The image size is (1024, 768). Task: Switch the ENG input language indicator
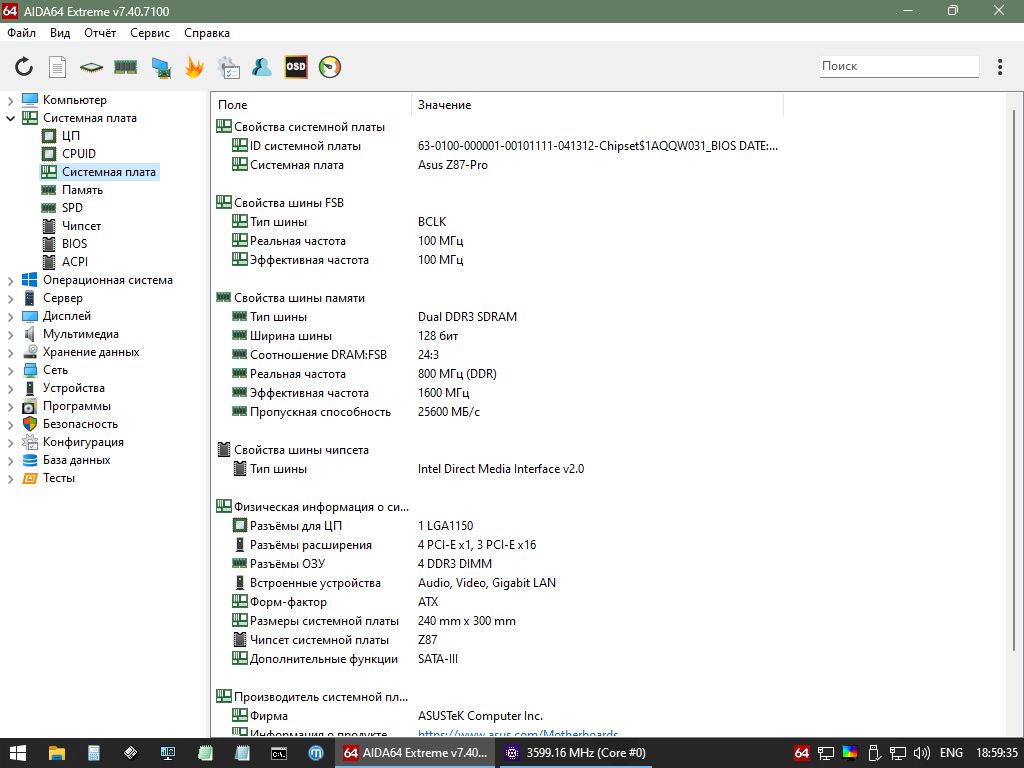(951, 753)
